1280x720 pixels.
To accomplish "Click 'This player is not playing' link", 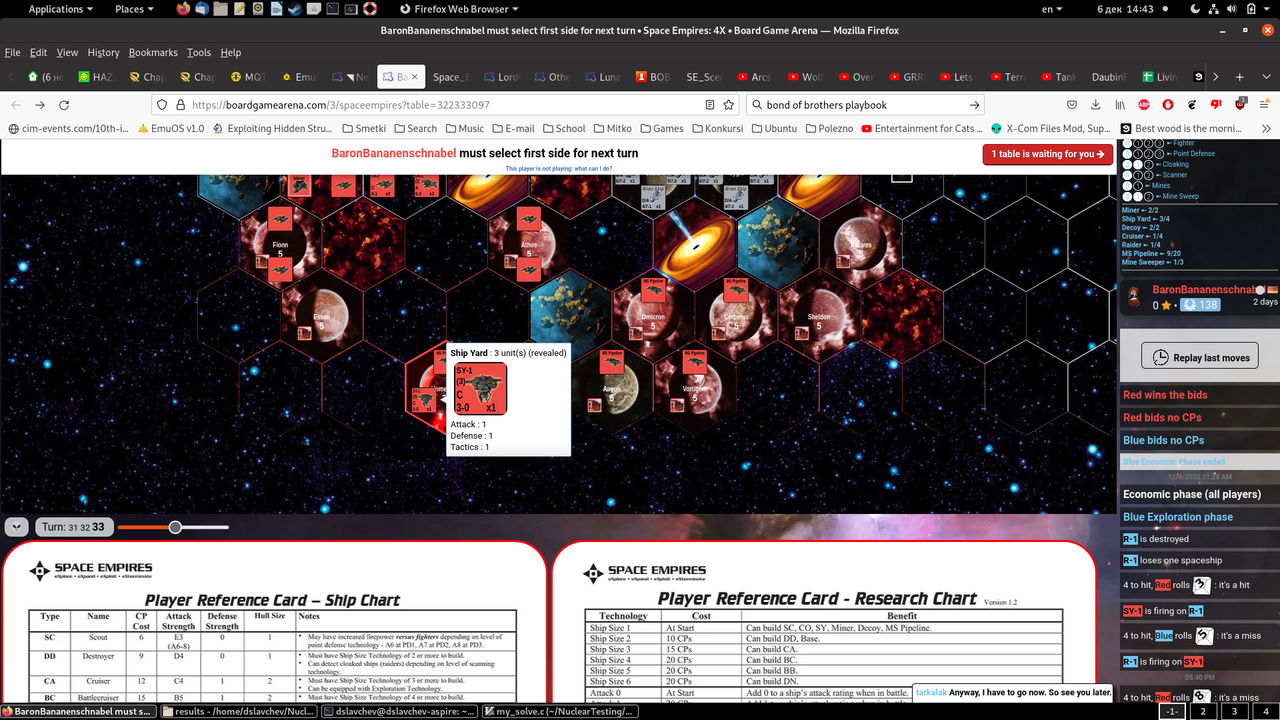I will click(x=558, y=168).
